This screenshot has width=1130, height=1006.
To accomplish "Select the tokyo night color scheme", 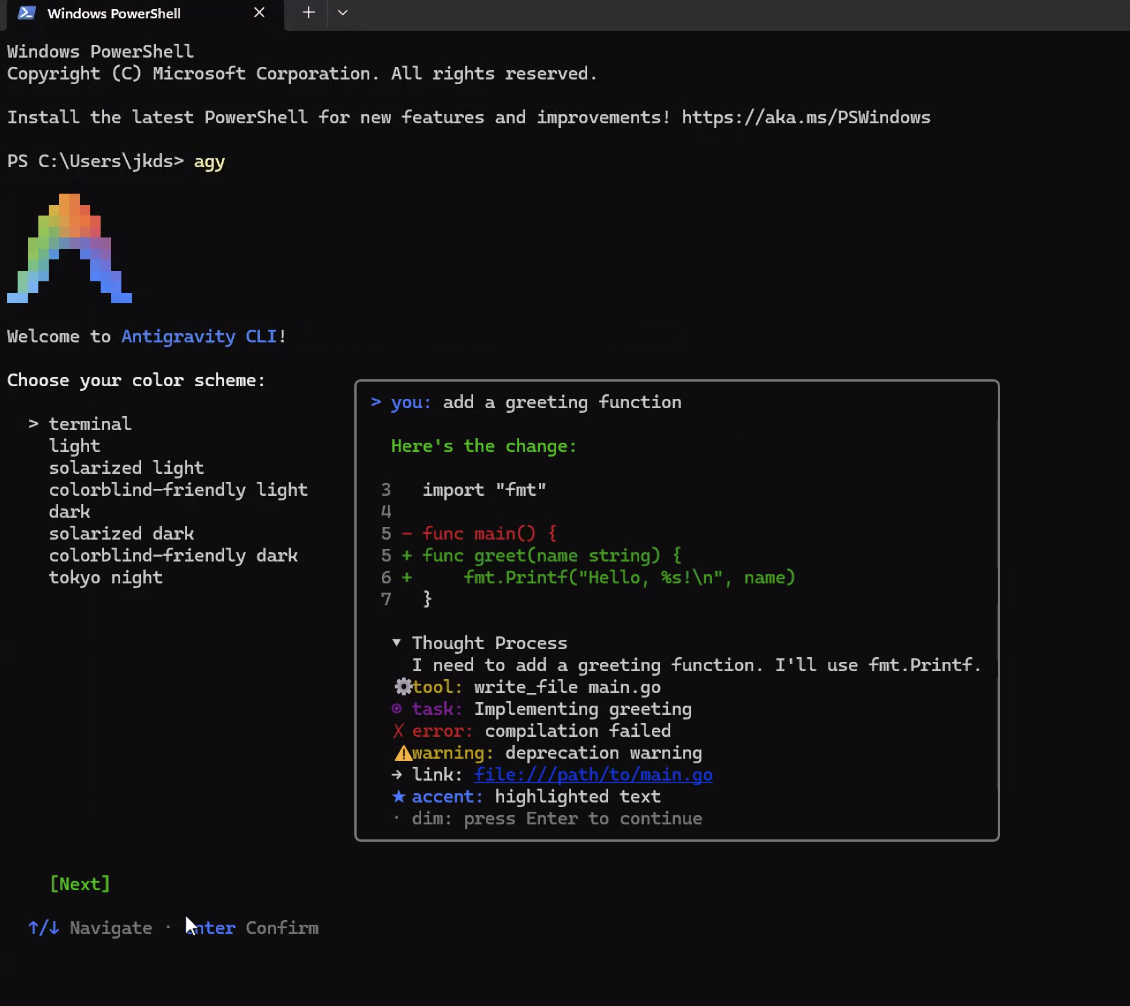I will (x=106, y=577).
